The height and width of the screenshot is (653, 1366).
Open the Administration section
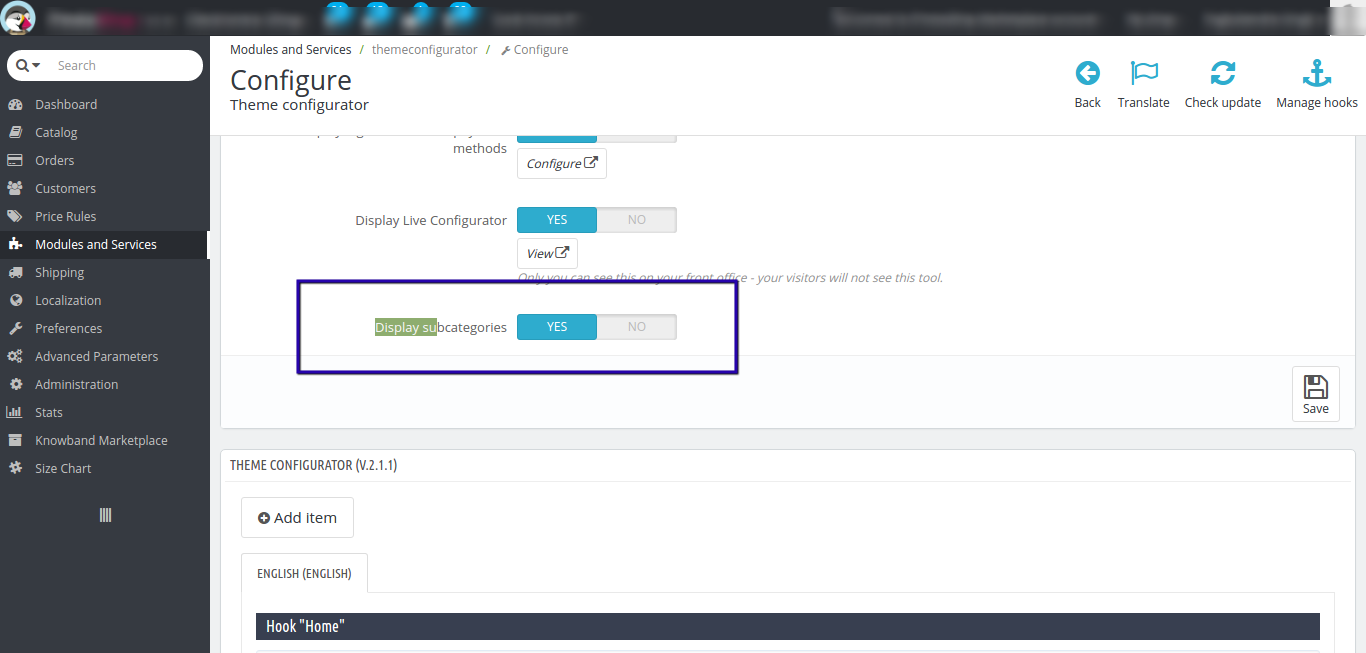tap(76, 384)
